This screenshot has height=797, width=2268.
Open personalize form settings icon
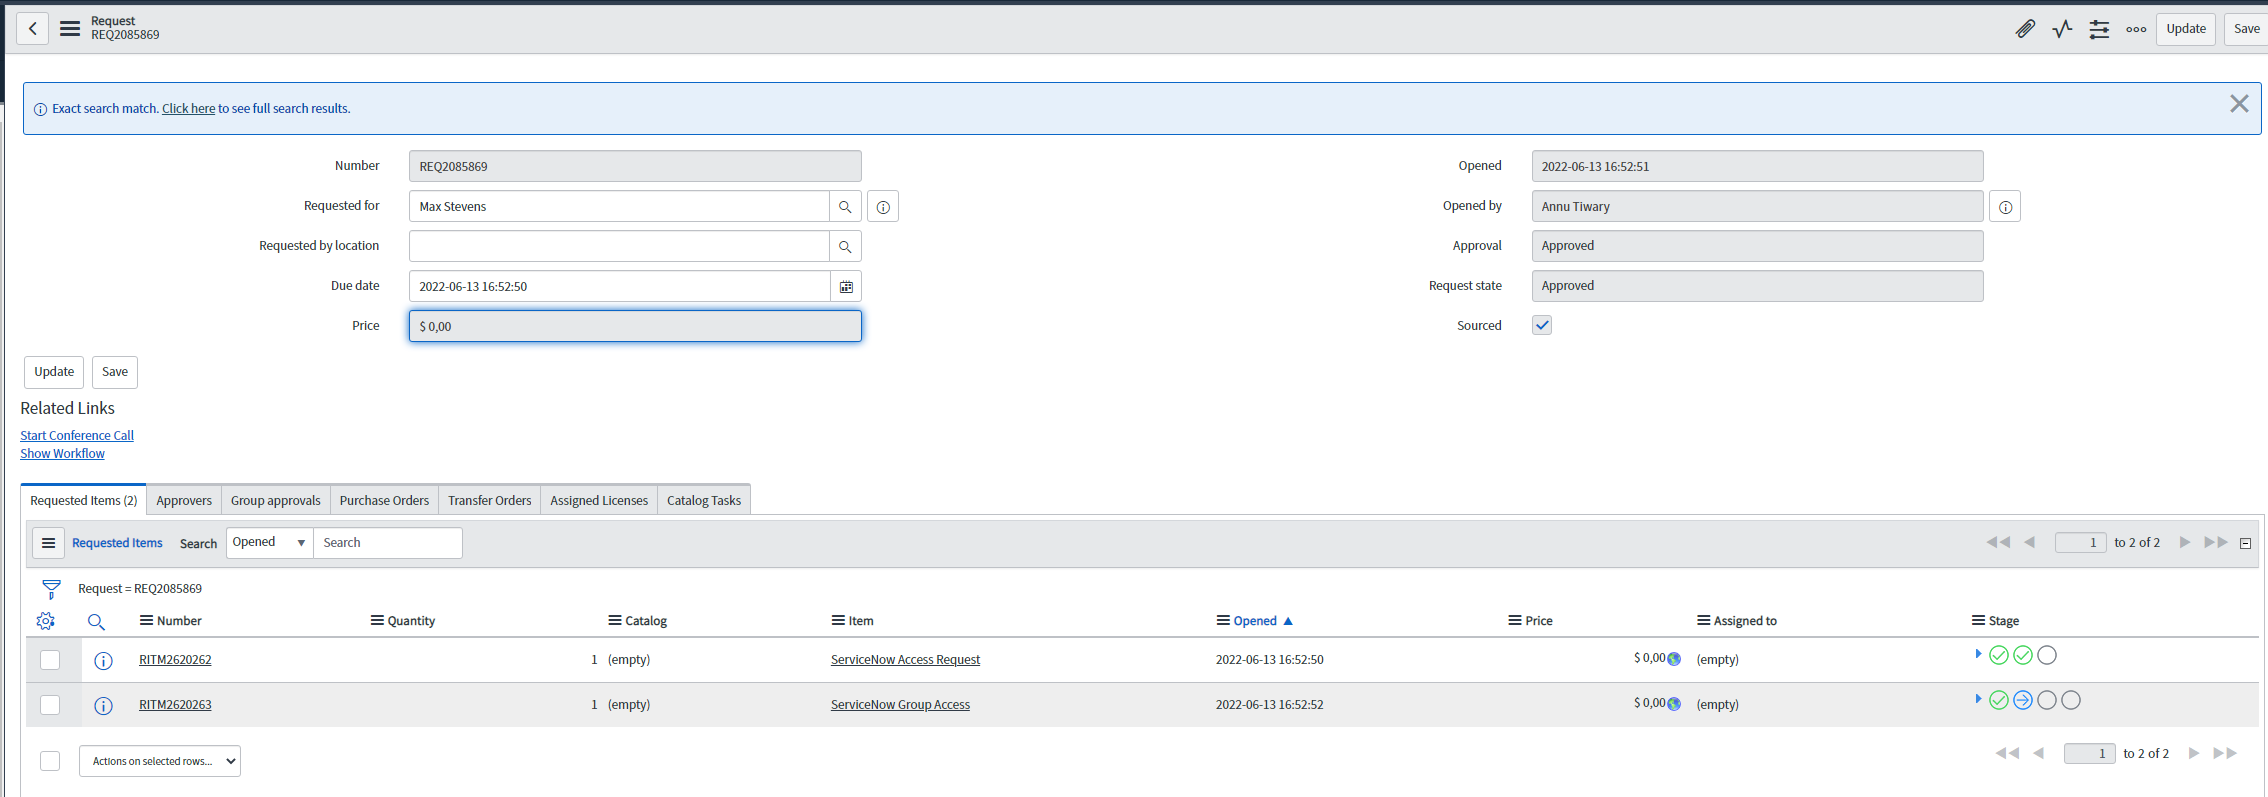pos(2099,29)
